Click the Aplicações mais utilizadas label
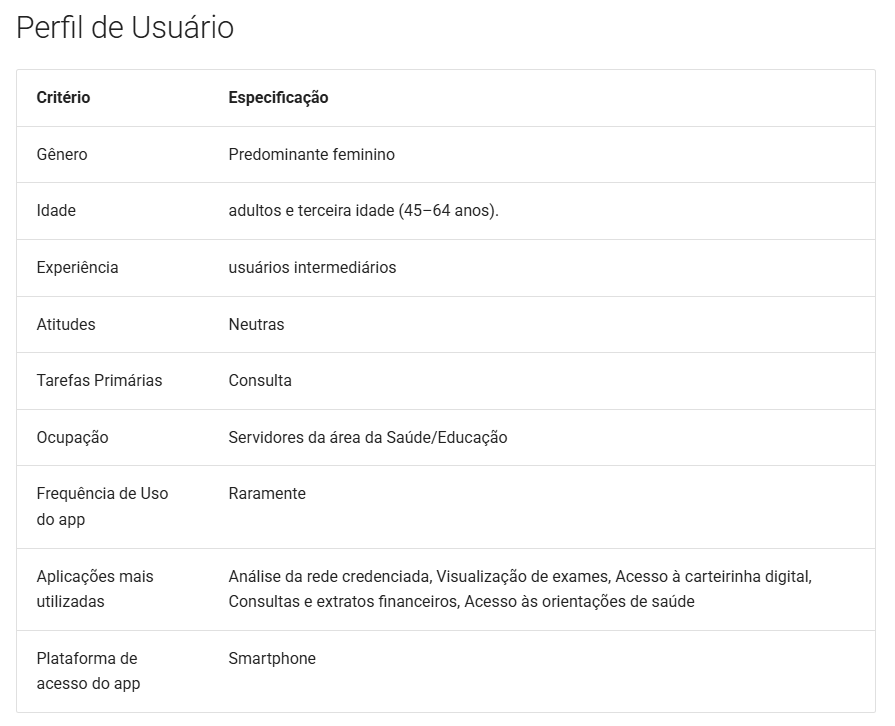895x726 pixels. coord(95,589)
